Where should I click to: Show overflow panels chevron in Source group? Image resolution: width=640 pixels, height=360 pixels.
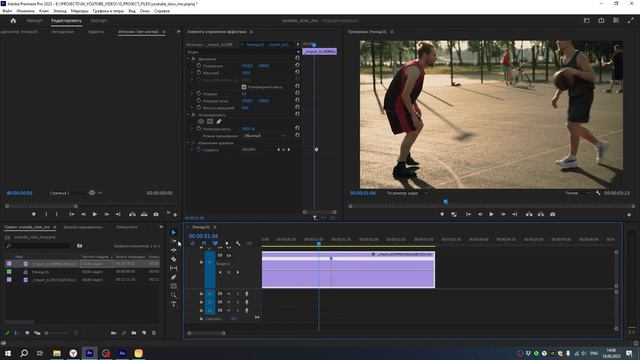click(x=178, y=31)
